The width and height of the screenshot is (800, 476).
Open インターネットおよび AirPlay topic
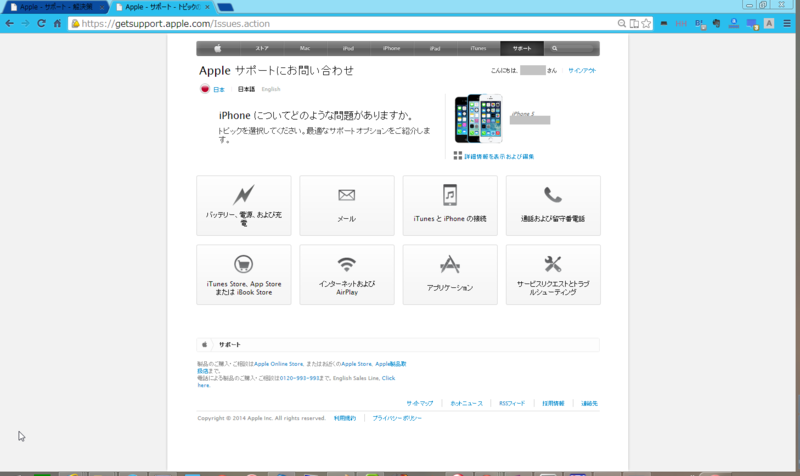coord(347,274)
